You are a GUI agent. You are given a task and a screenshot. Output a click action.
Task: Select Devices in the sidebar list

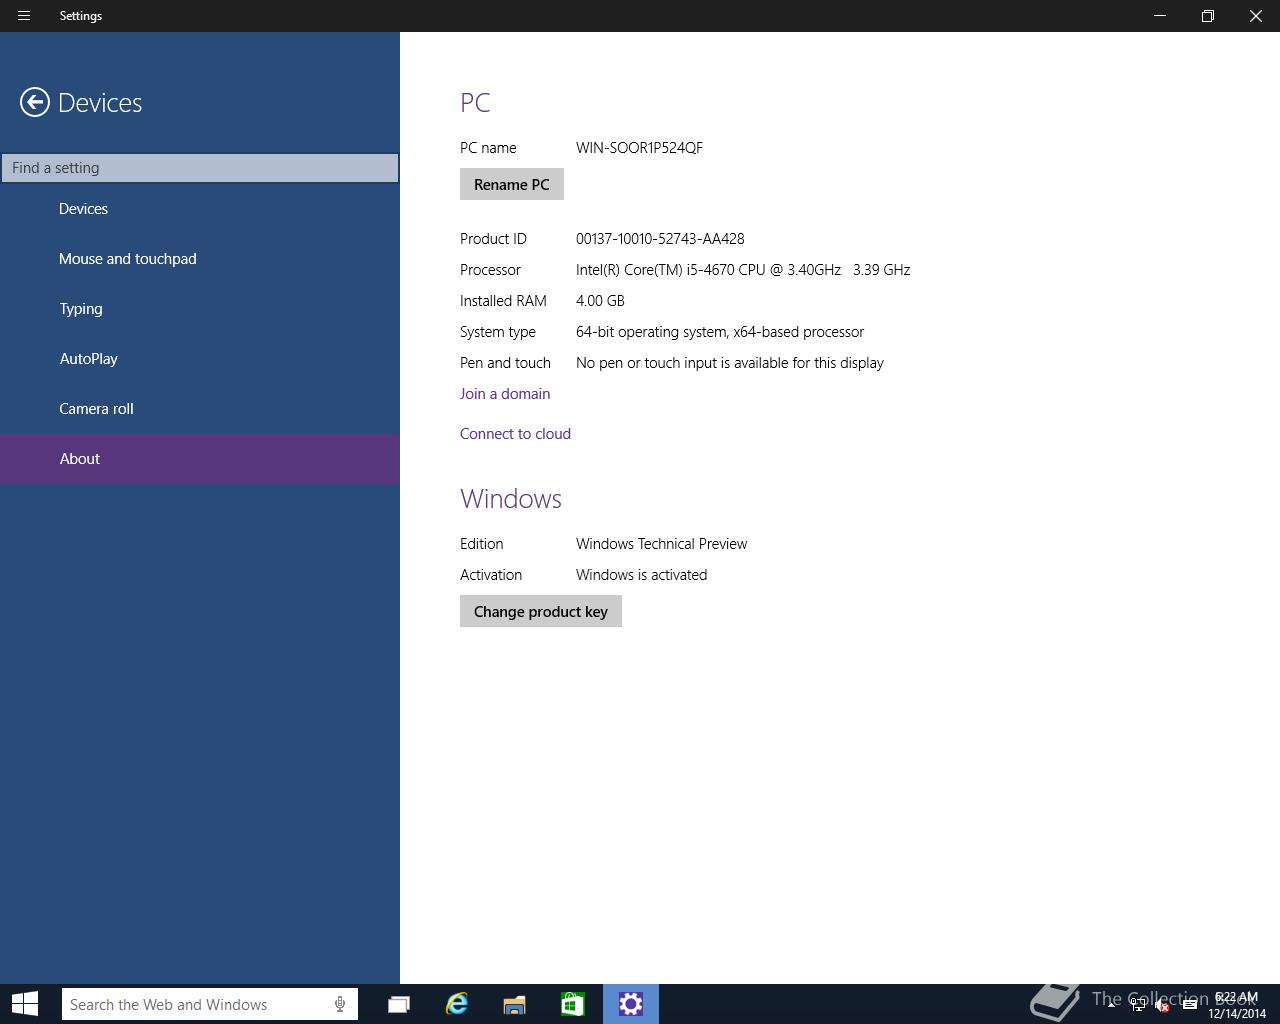(x=200, y=209)
